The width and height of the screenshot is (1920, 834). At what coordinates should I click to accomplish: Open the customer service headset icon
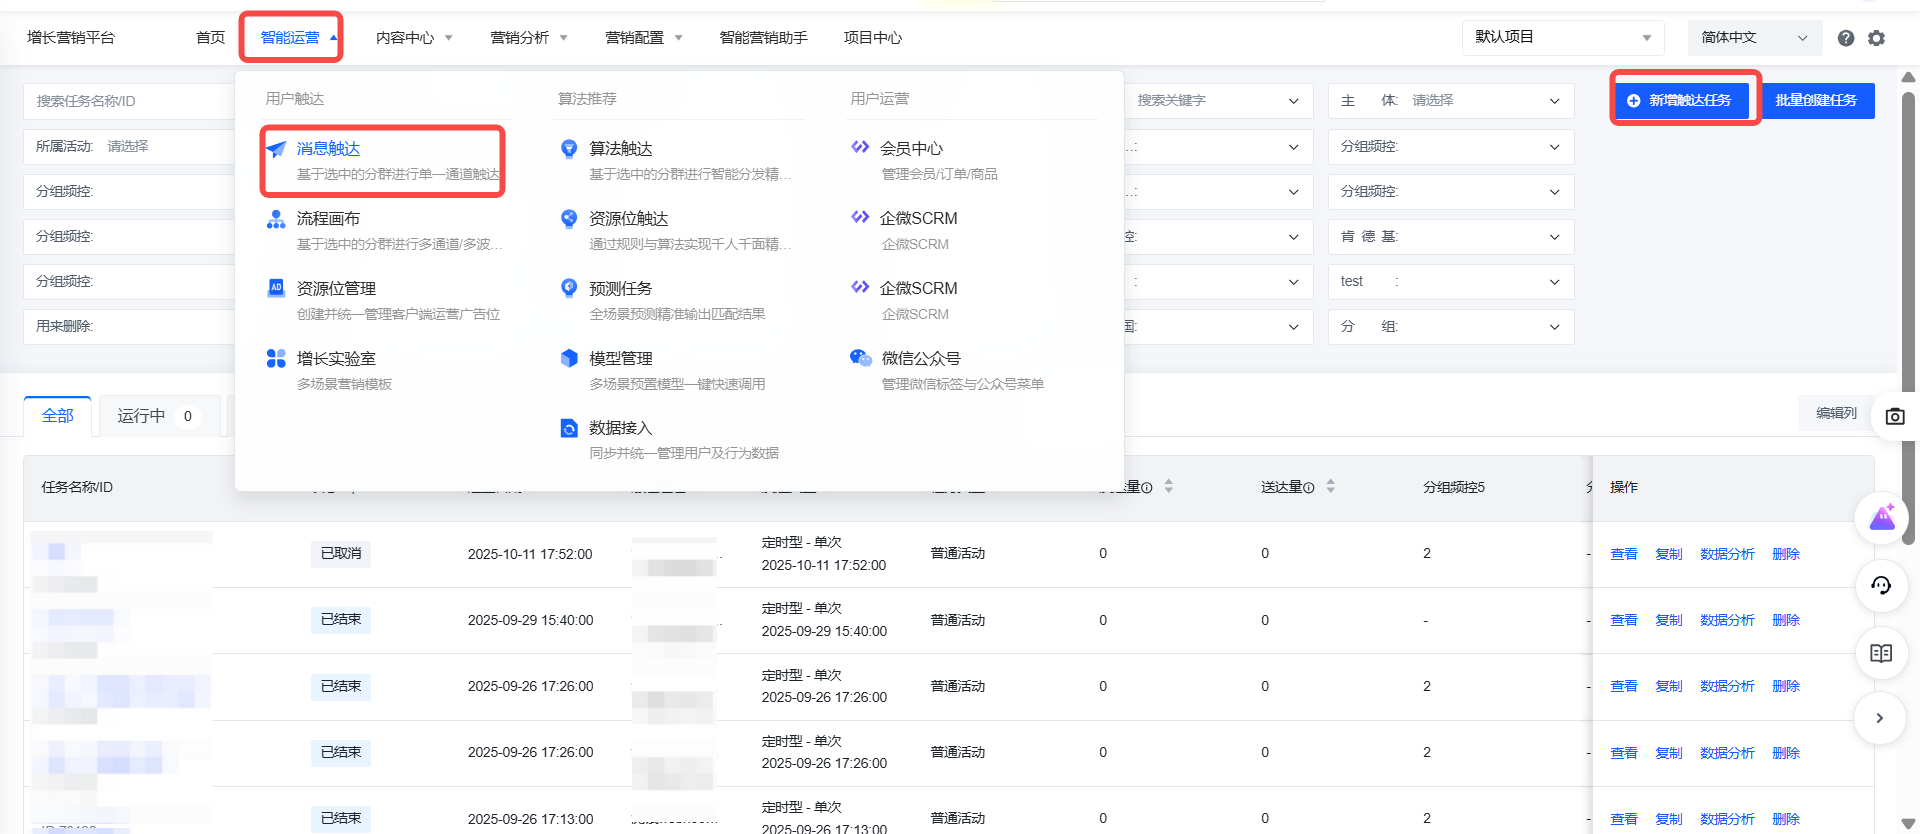pyautogui.click(x=1880, y=586)
